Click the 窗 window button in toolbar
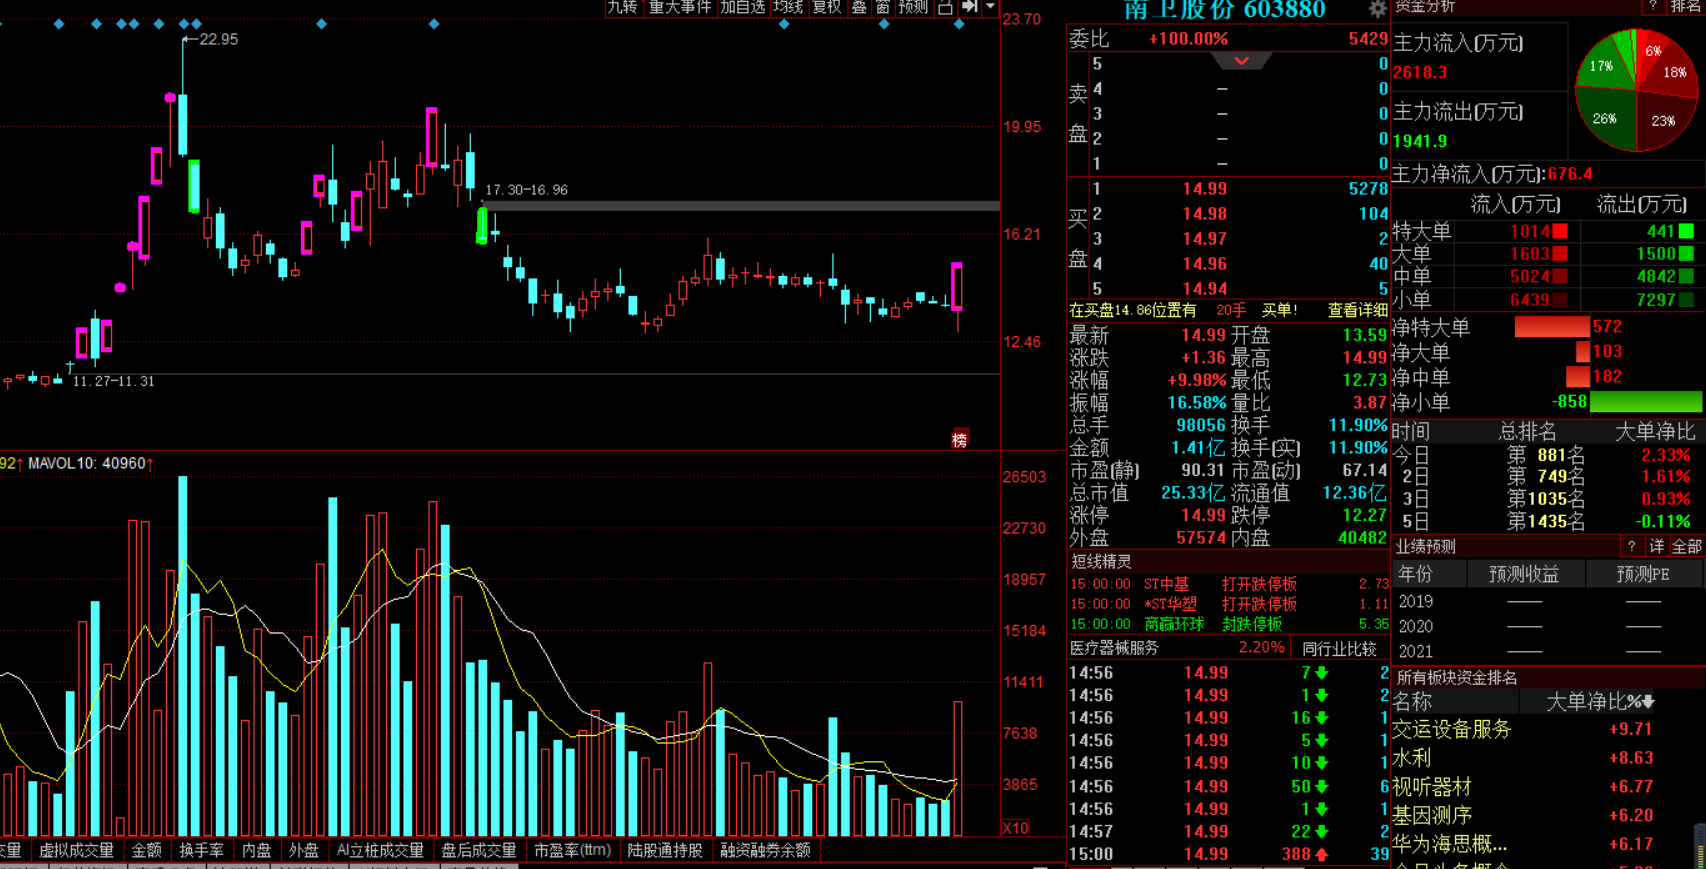1706x869 pixels. pos(883,7)
